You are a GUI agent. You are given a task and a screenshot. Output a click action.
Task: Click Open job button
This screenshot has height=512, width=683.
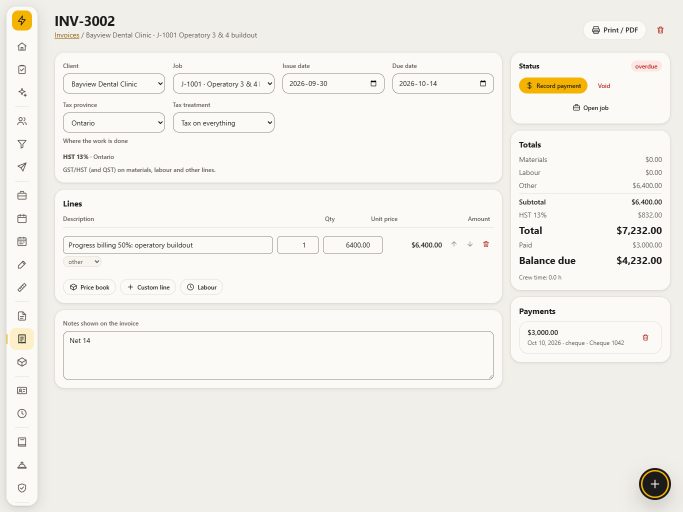coord(590,108)
